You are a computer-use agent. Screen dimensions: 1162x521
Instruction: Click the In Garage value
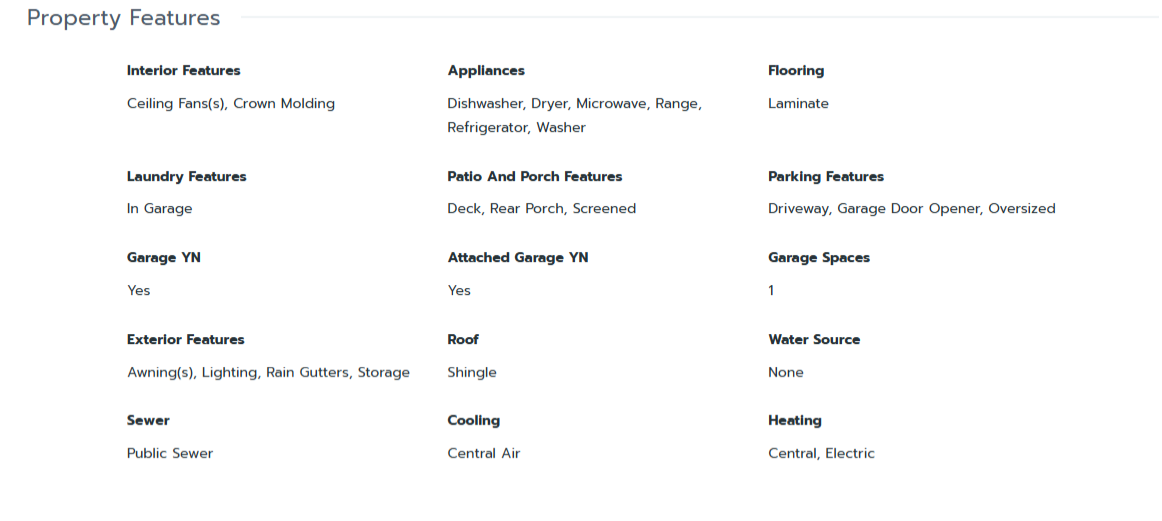tap(159, 209)
